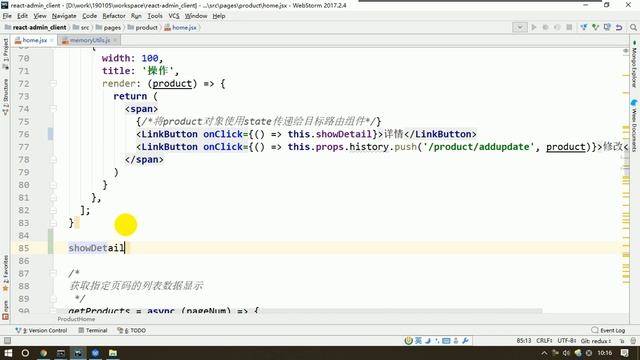Open the Run menu
The height and width of the screenshot is (360, 640).
pos(136,16)
